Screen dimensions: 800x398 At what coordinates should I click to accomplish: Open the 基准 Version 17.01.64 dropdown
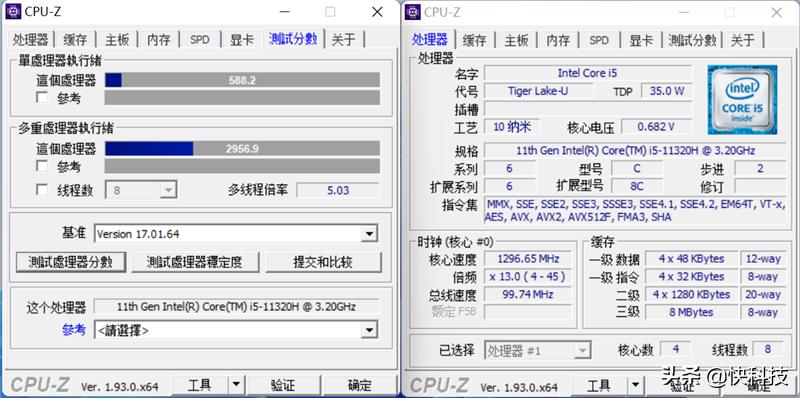coord(236,234)
